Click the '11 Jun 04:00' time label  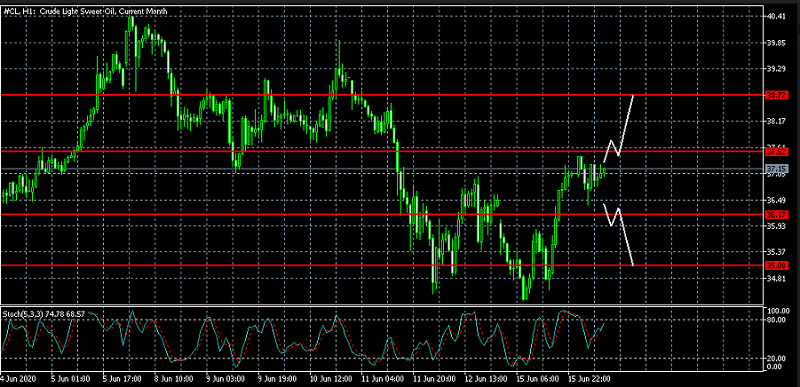click(x=383, y=379)
